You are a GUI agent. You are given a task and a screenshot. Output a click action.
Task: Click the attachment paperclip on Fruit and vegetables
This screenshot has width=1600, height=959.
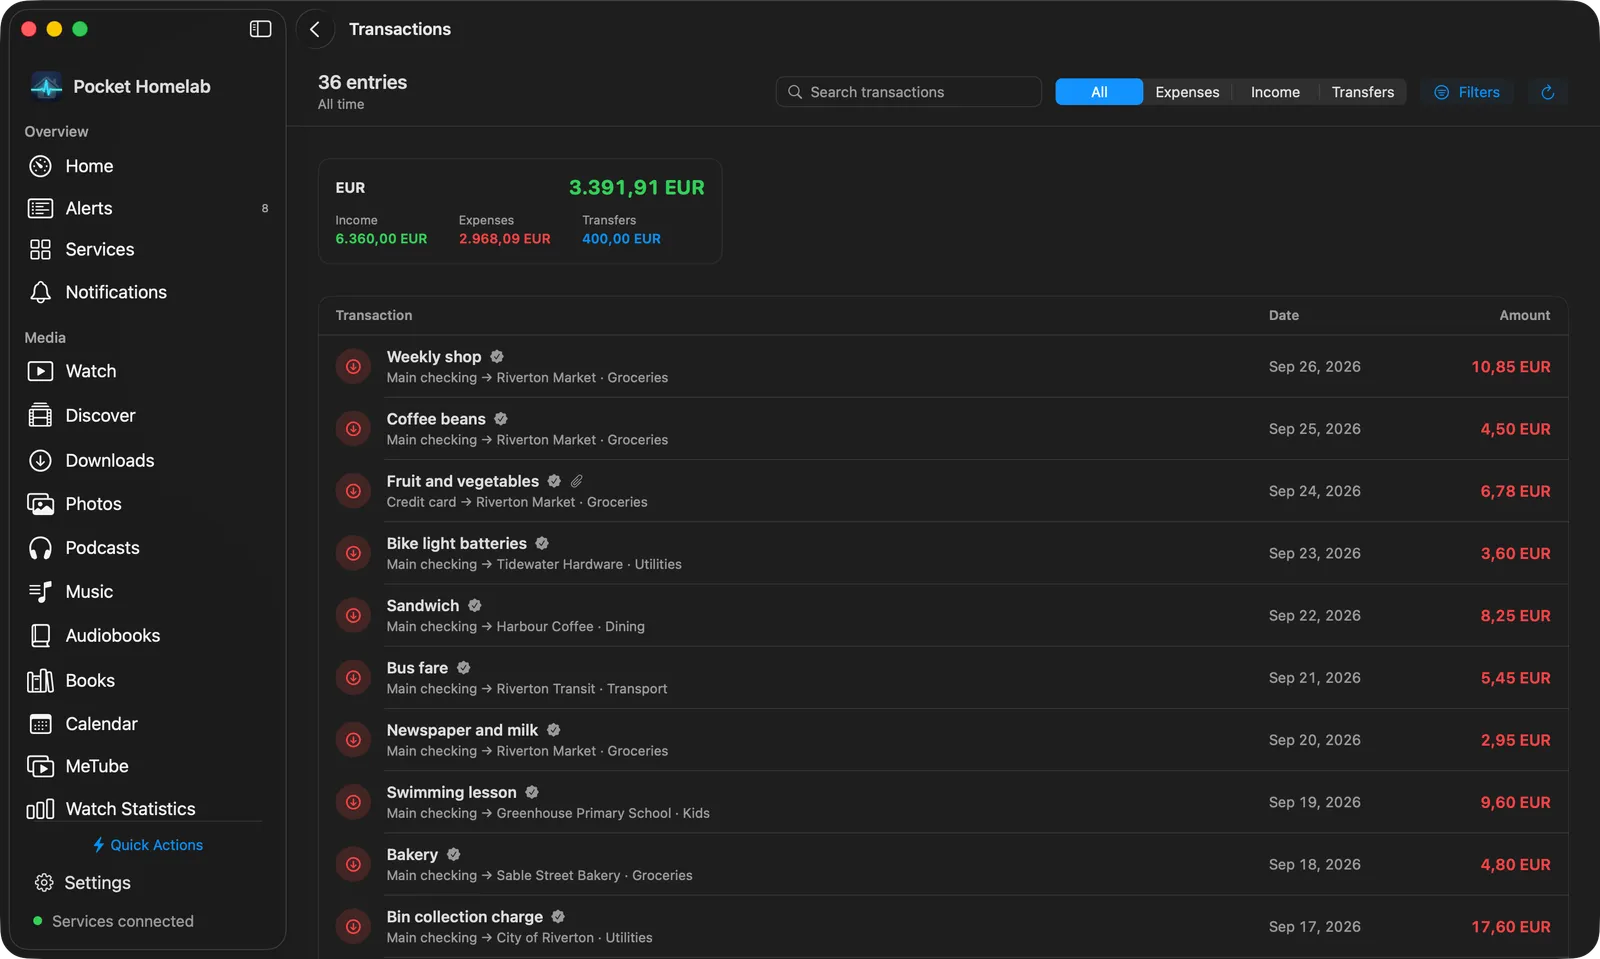point(577,481)
